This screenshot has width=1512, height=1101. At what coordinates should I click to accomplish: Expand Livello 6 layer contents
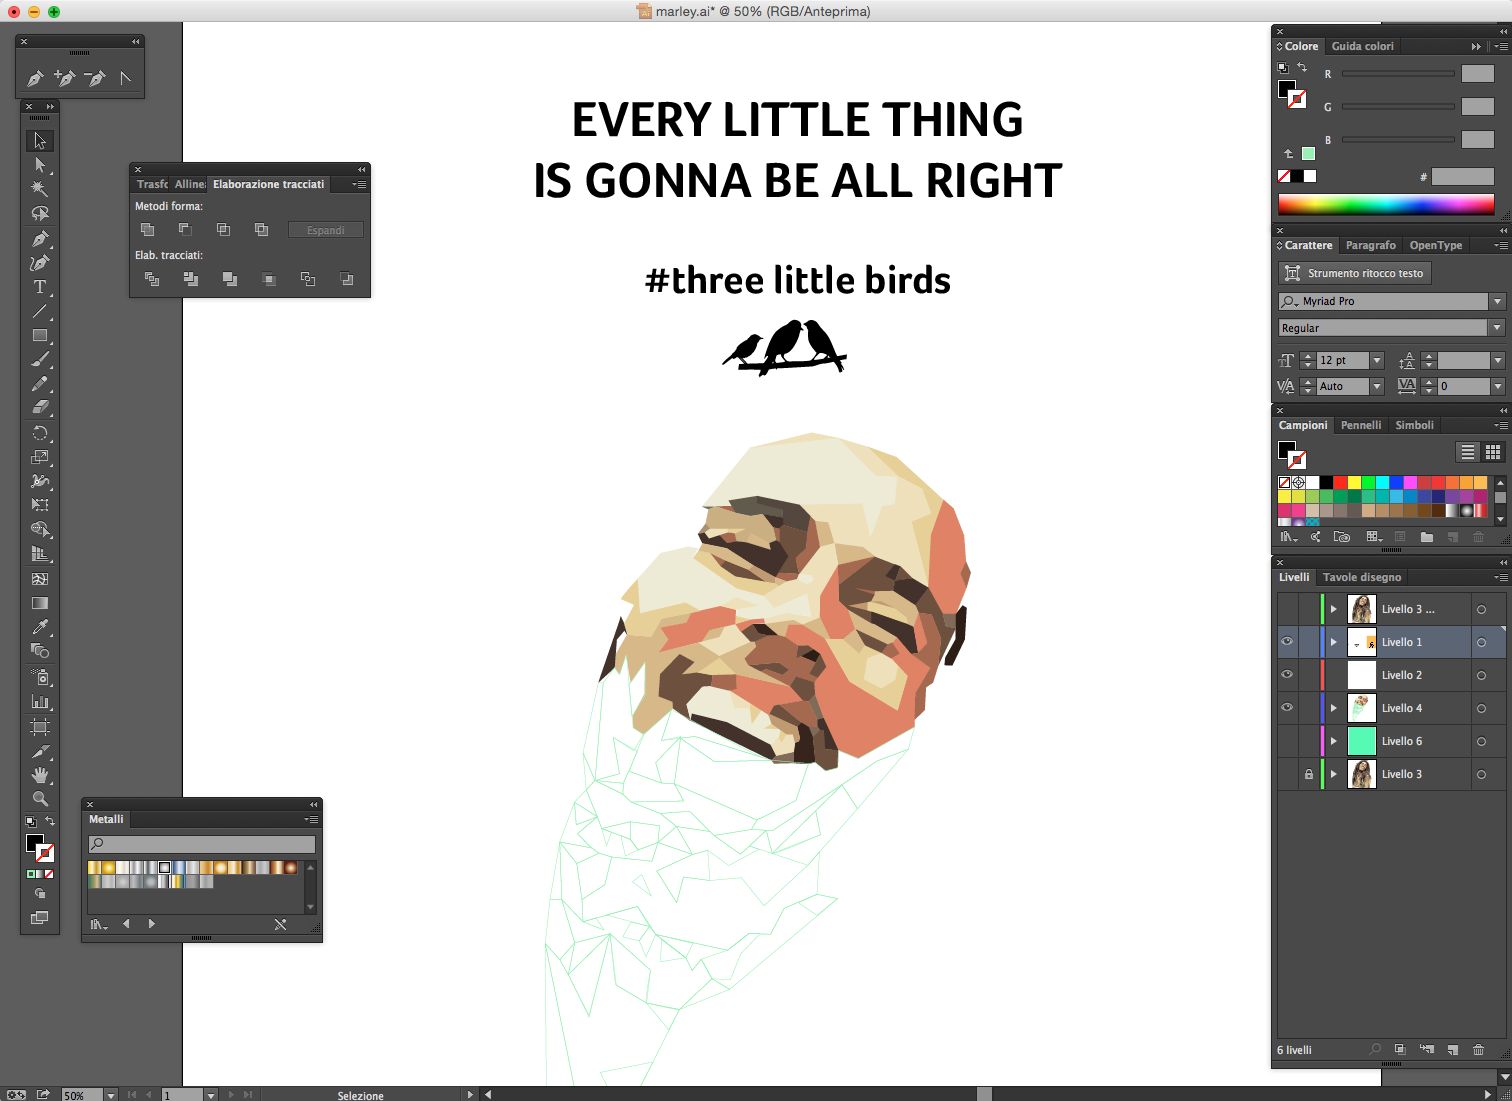coord(1333,741)
